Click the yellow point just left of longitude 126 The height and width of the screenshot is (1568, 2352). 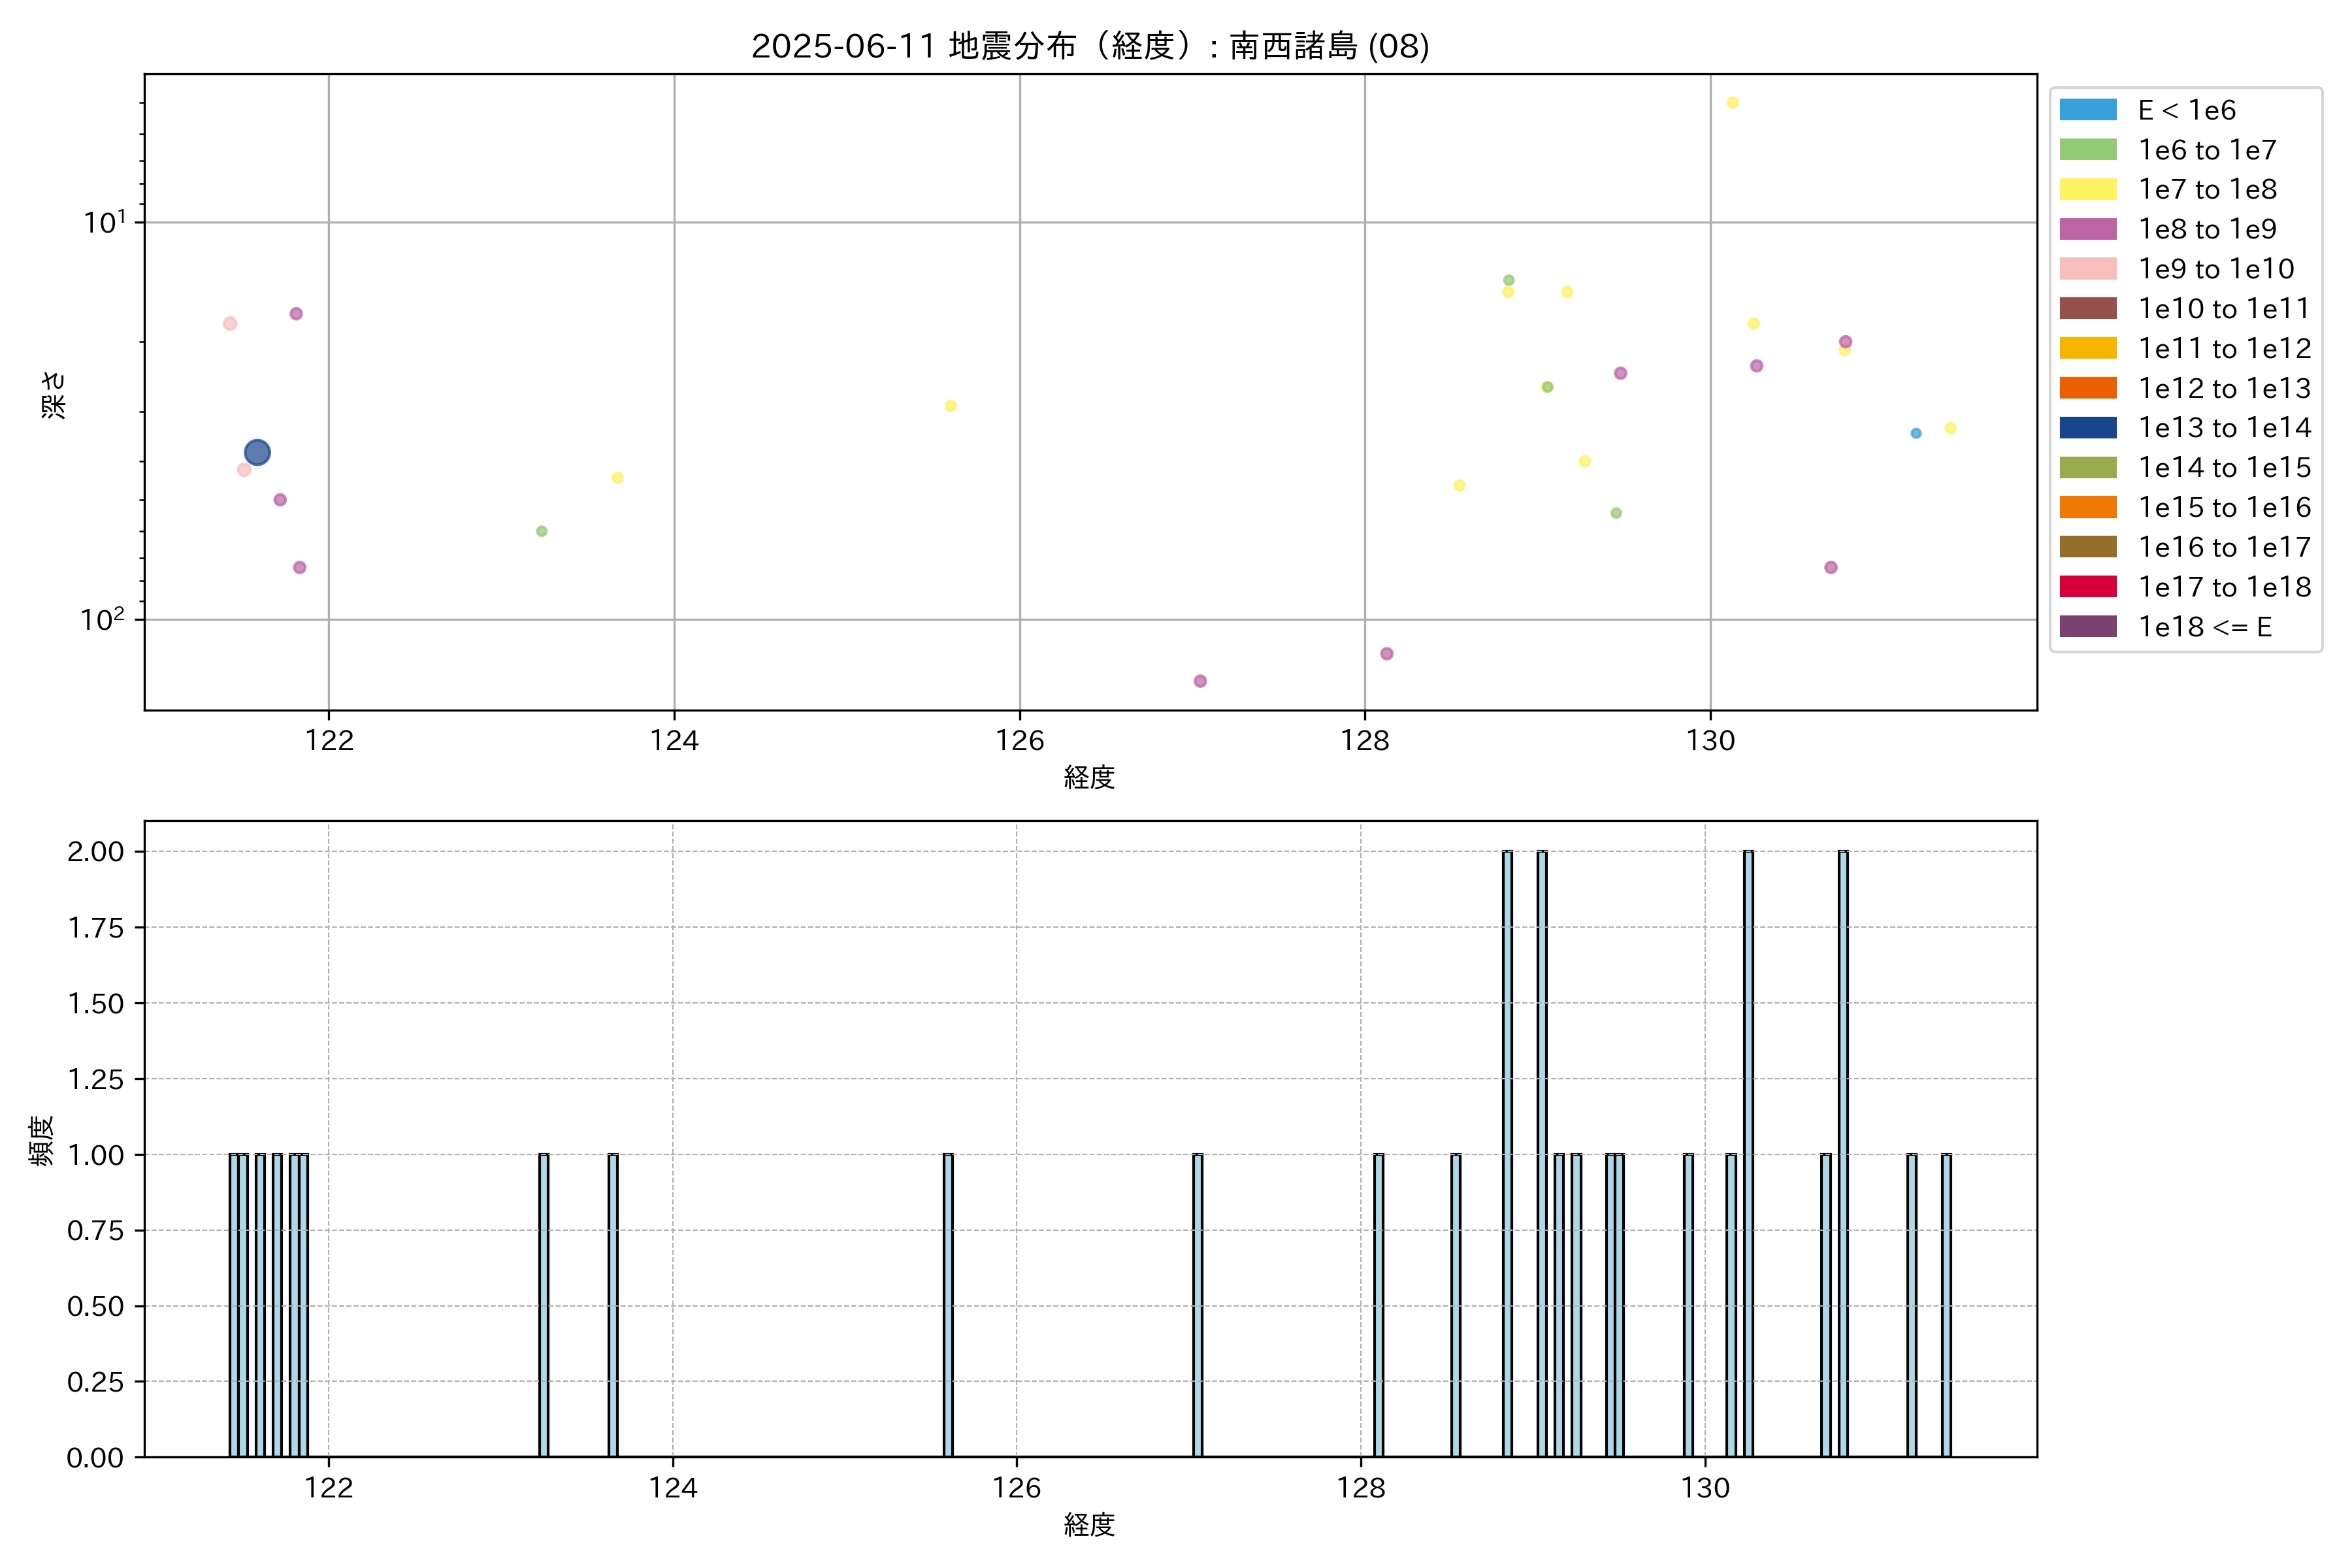click(x=950, y=406)
